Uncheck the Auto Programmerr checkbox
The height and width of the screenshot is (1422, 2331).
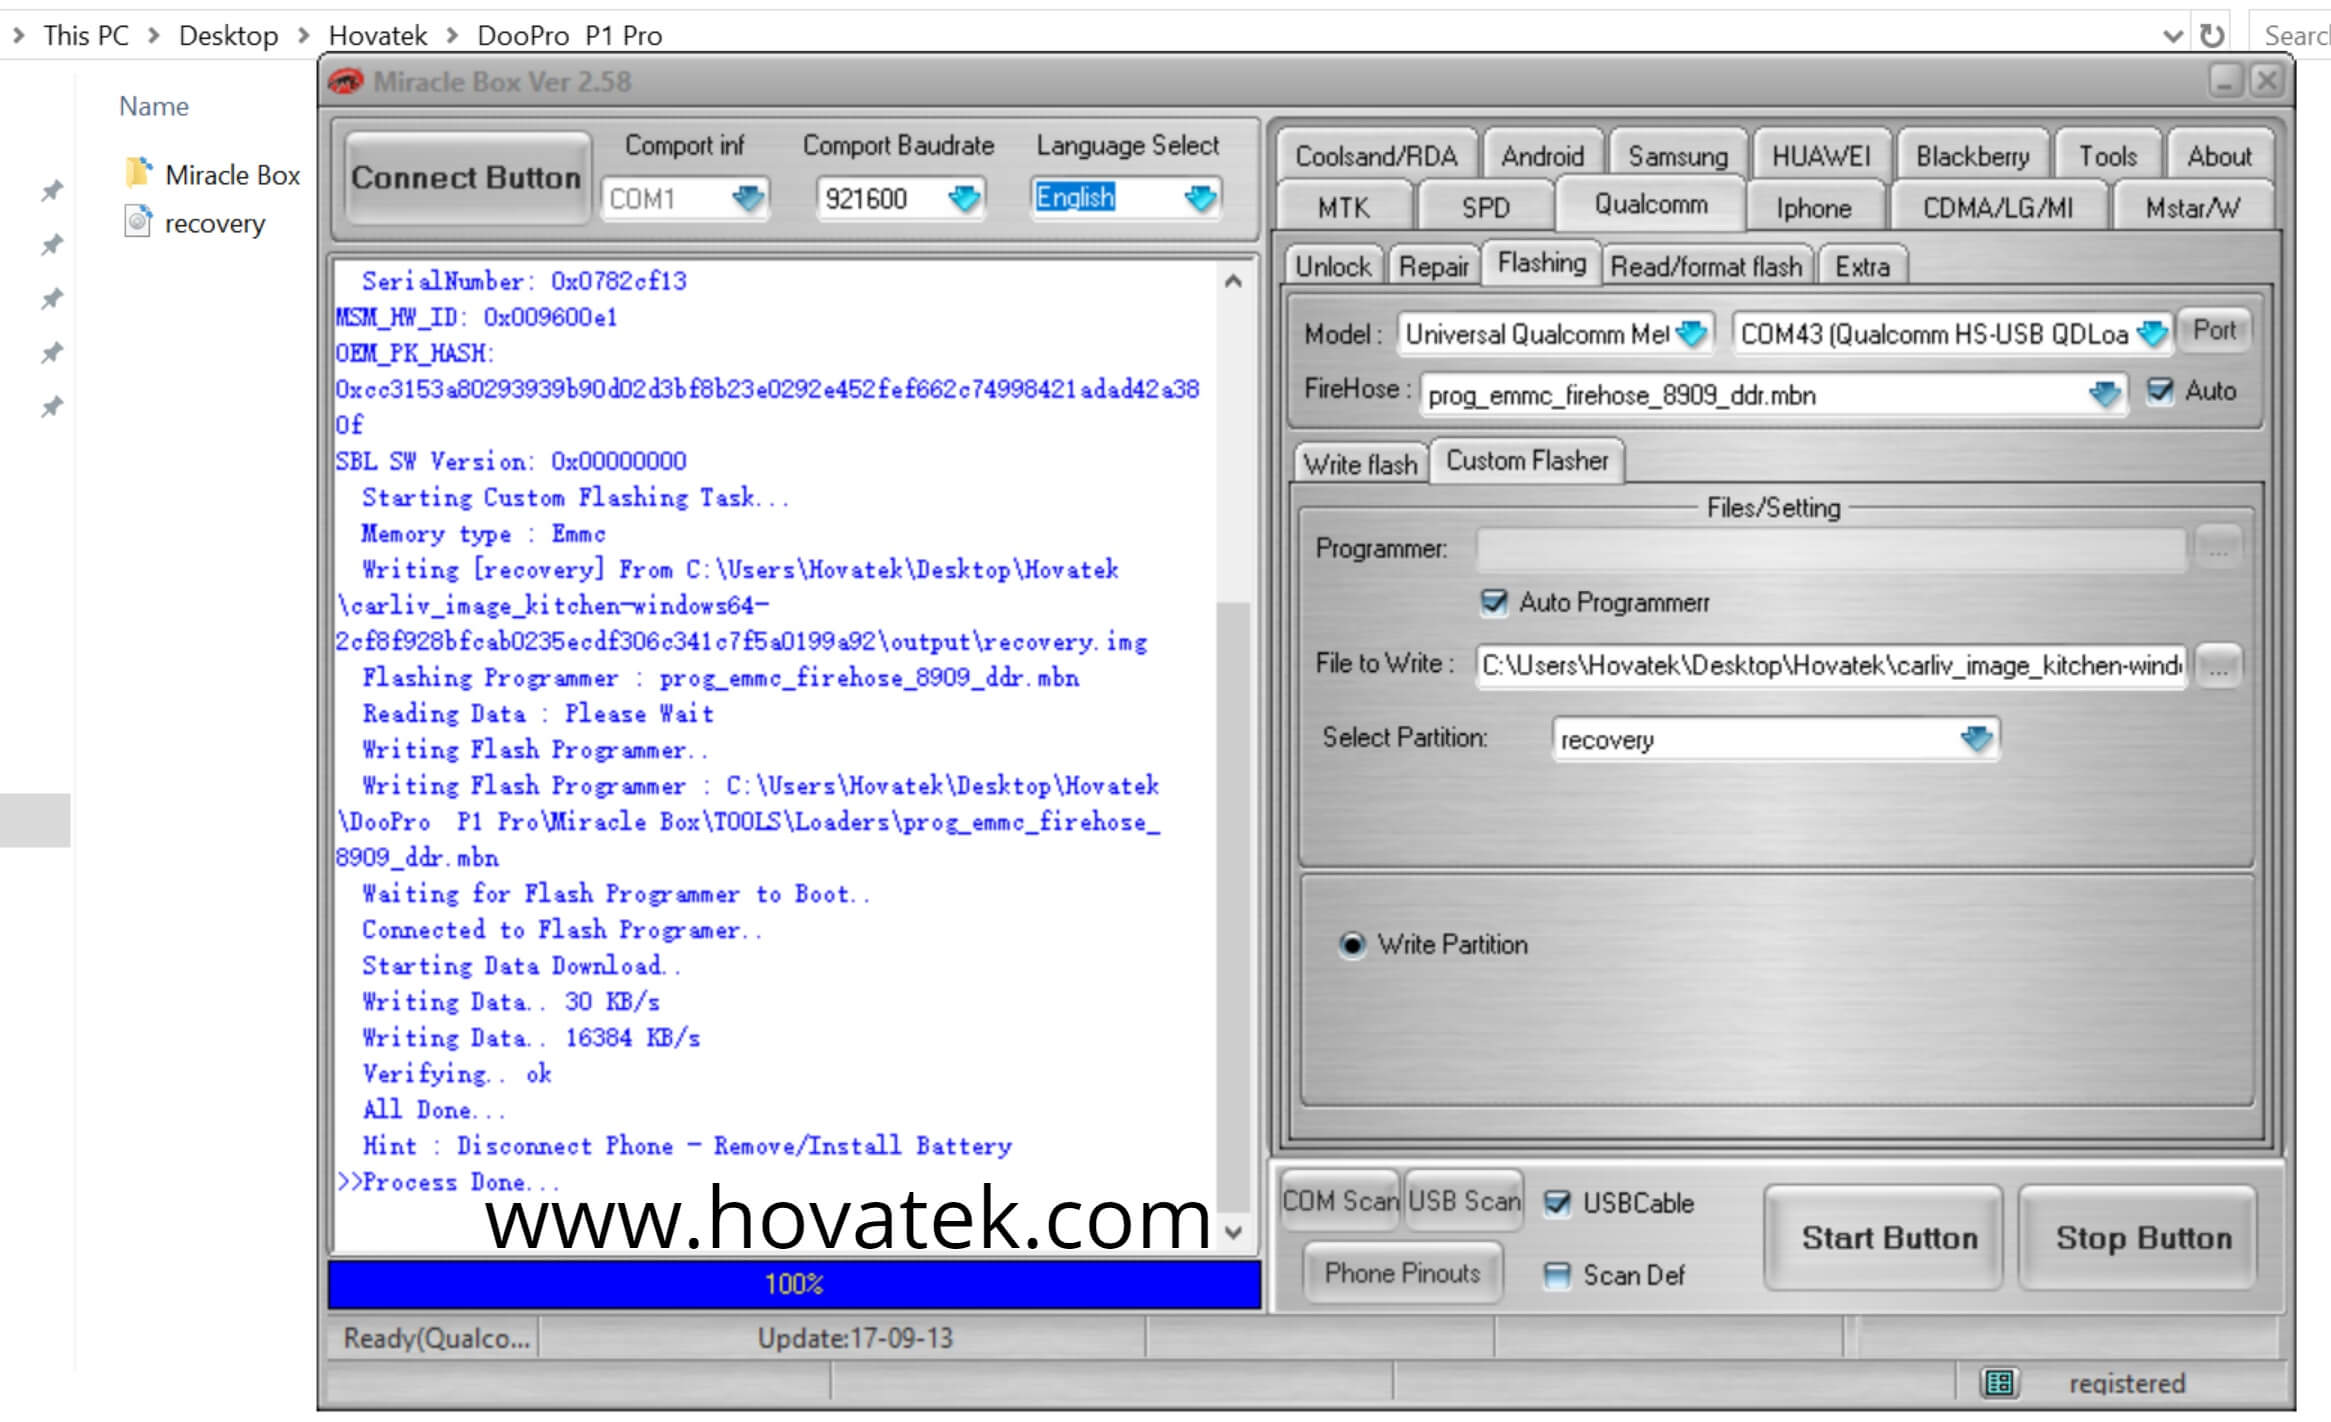1493,602
